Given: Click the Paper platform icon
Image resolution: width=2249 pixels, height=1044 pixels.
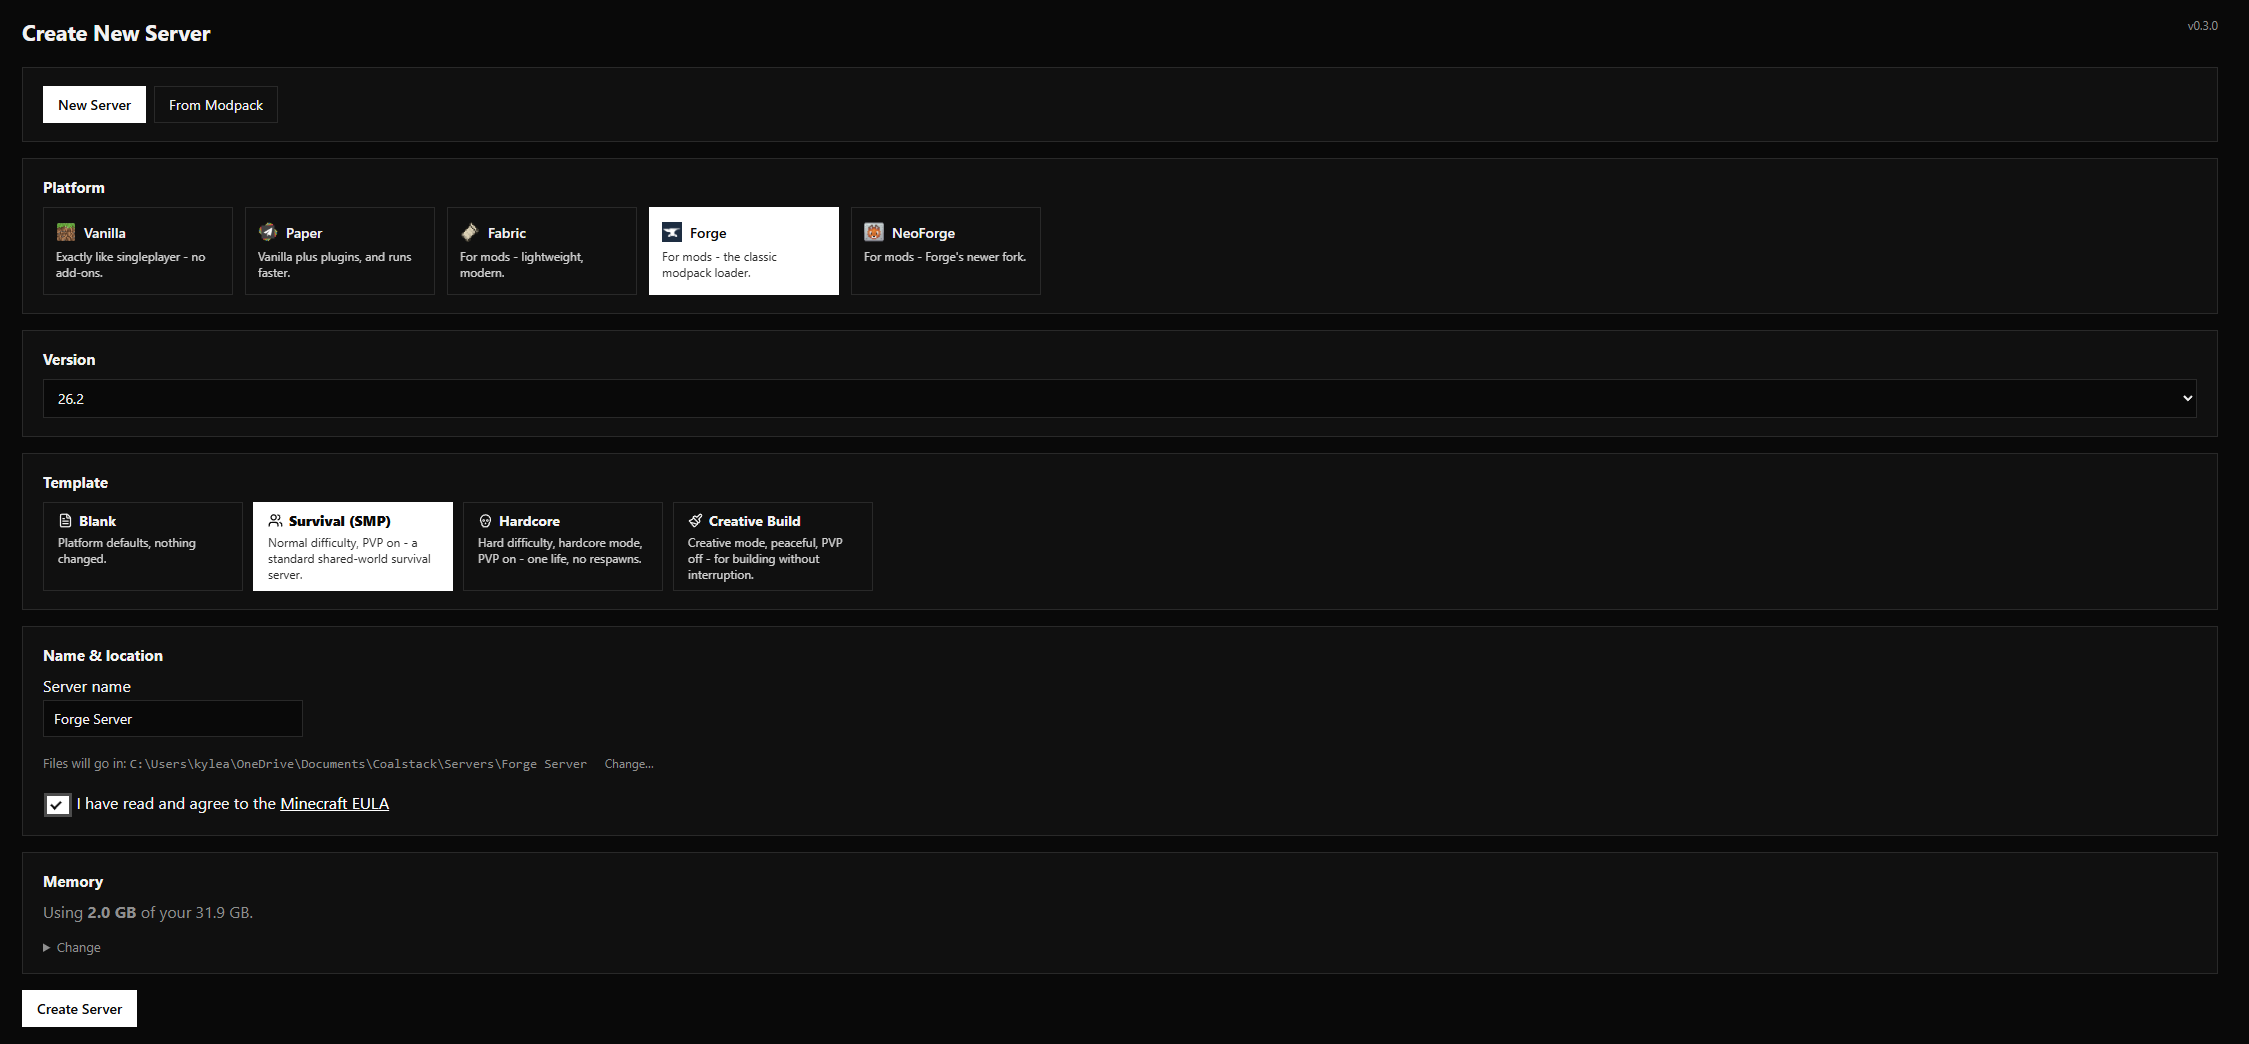Looking at the screenshot, I should (x=268, y=232).
